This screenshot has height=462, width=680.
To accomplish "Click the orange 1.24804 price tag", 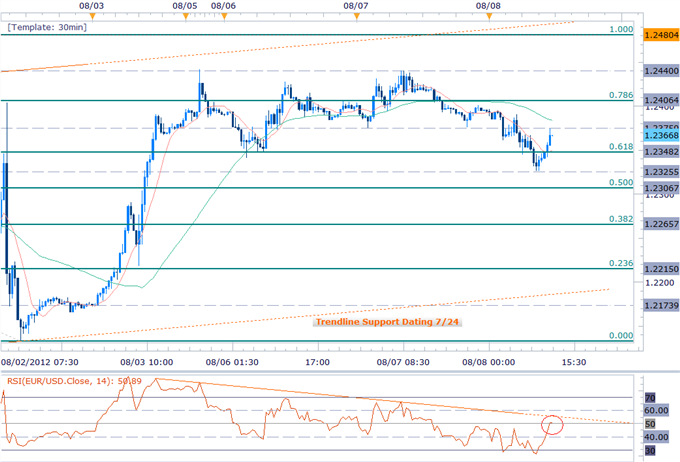I will coord(657,36).
